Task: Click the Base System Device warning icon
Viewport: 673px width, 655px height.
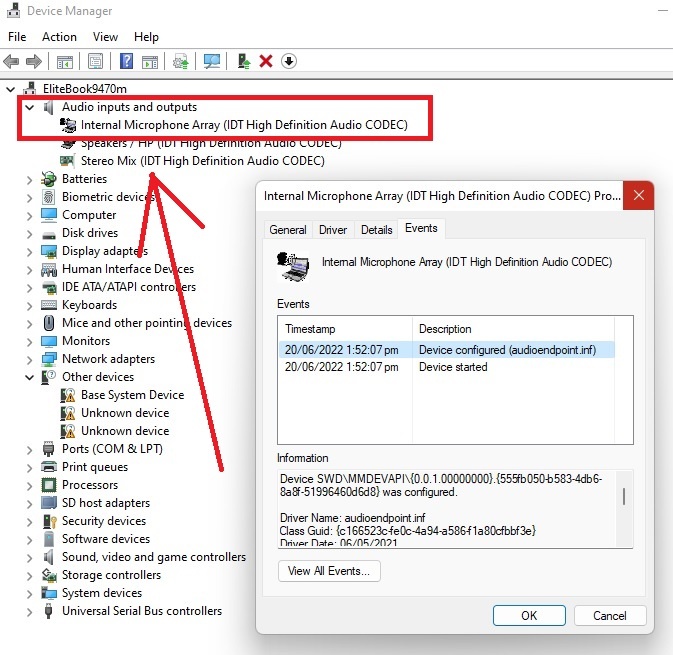Action: pyautogui.click(x=68, y=395)
